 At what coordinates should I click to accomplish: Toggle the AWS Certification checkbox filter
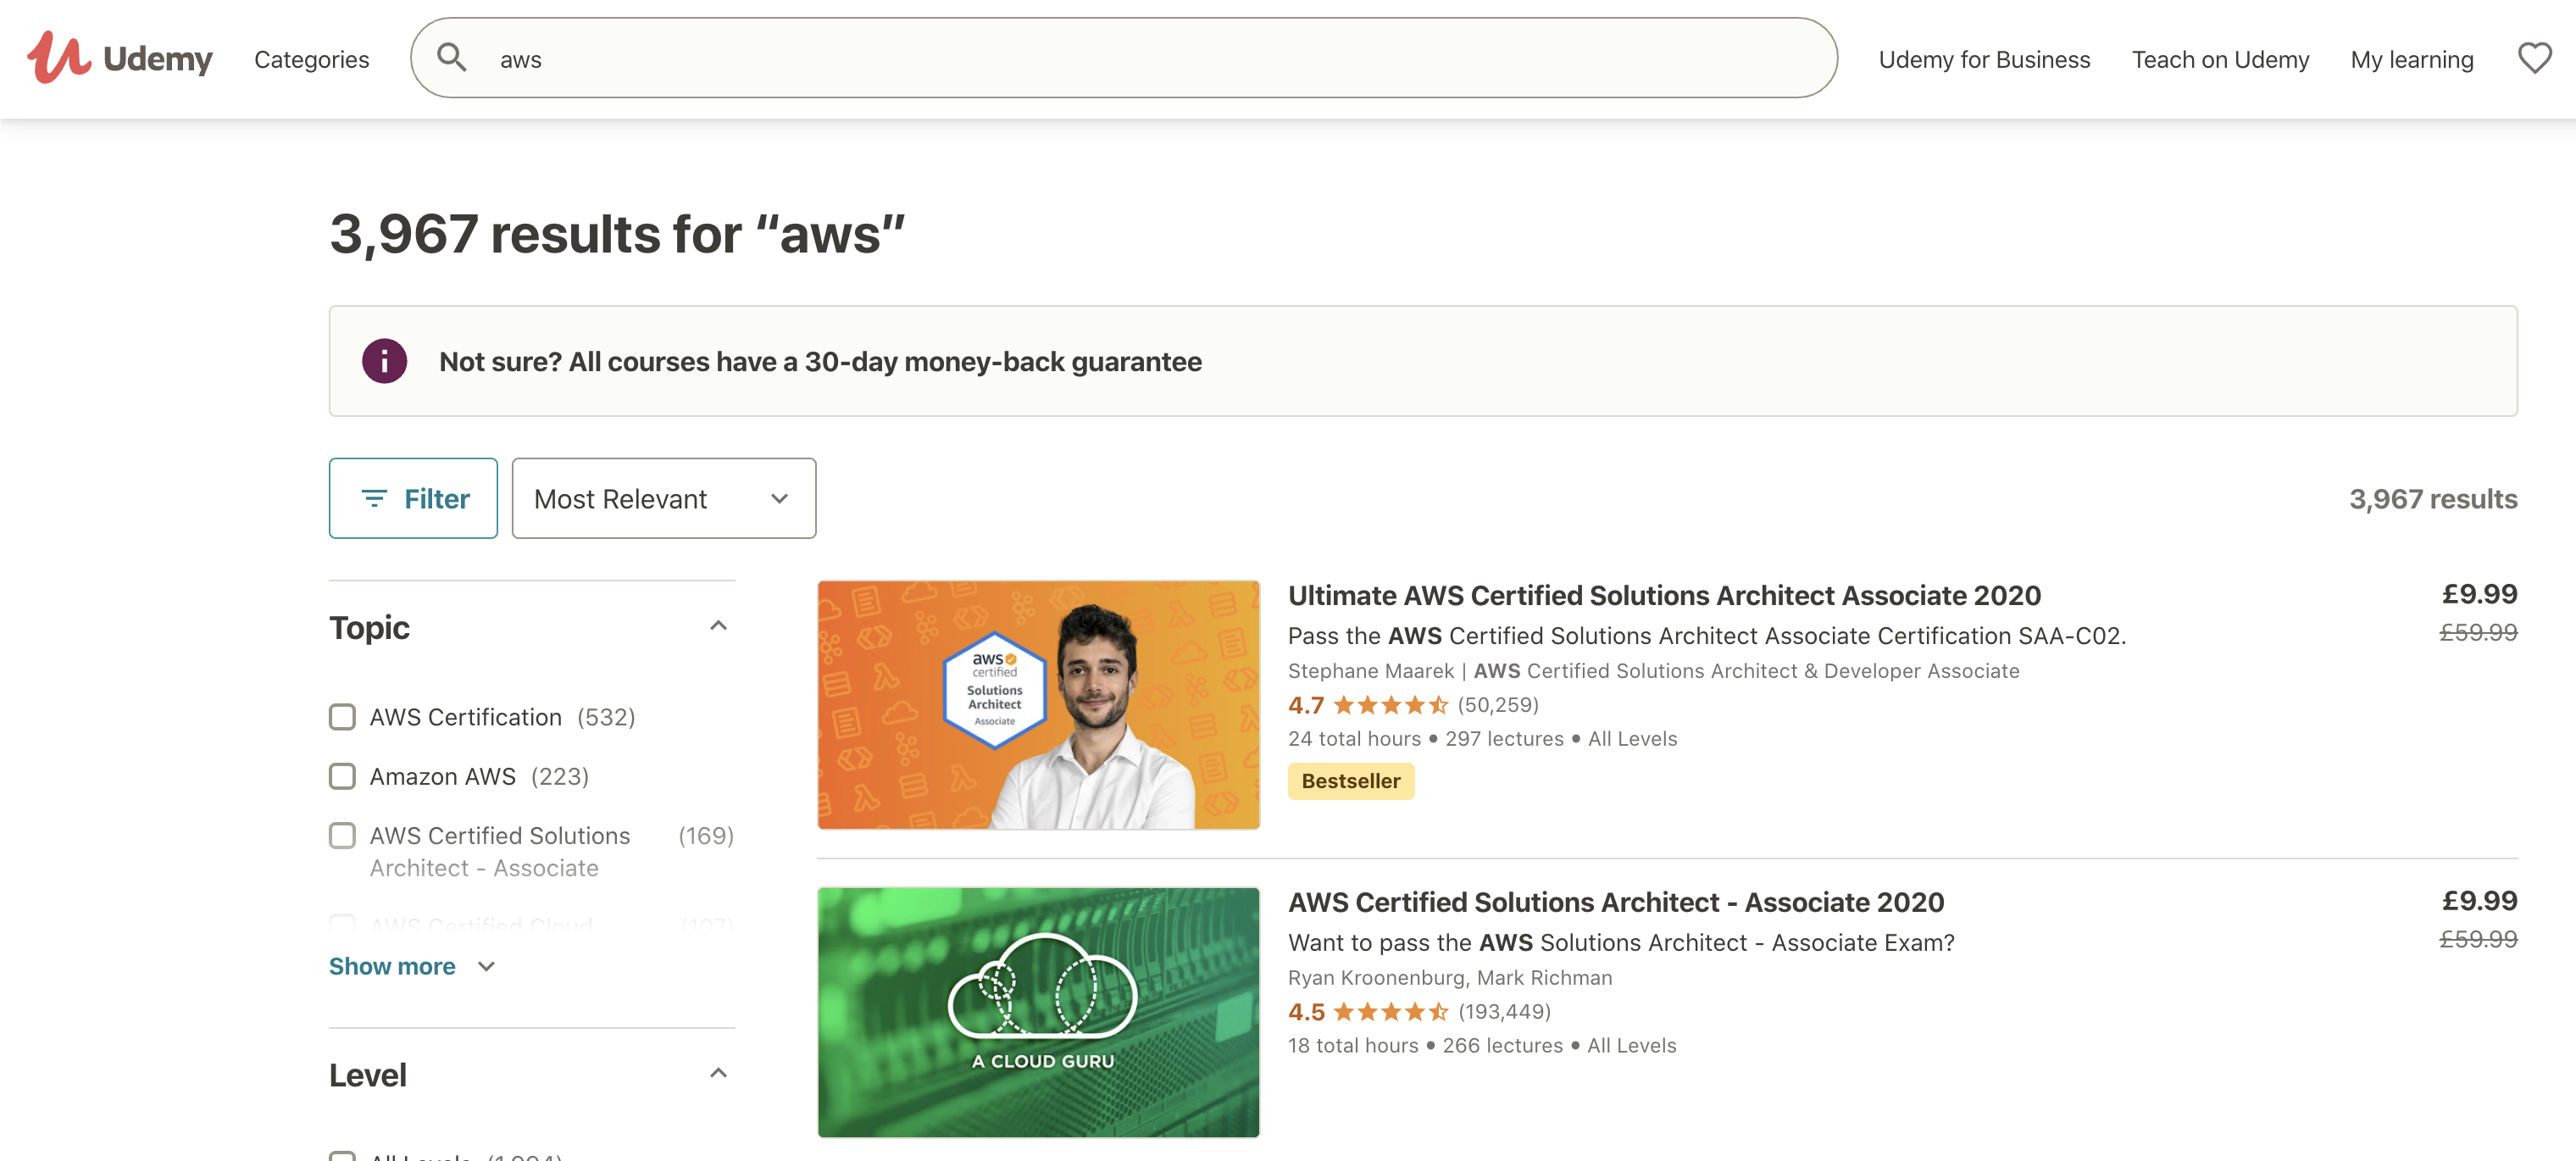pyautogui.click(x=340, y=716)
